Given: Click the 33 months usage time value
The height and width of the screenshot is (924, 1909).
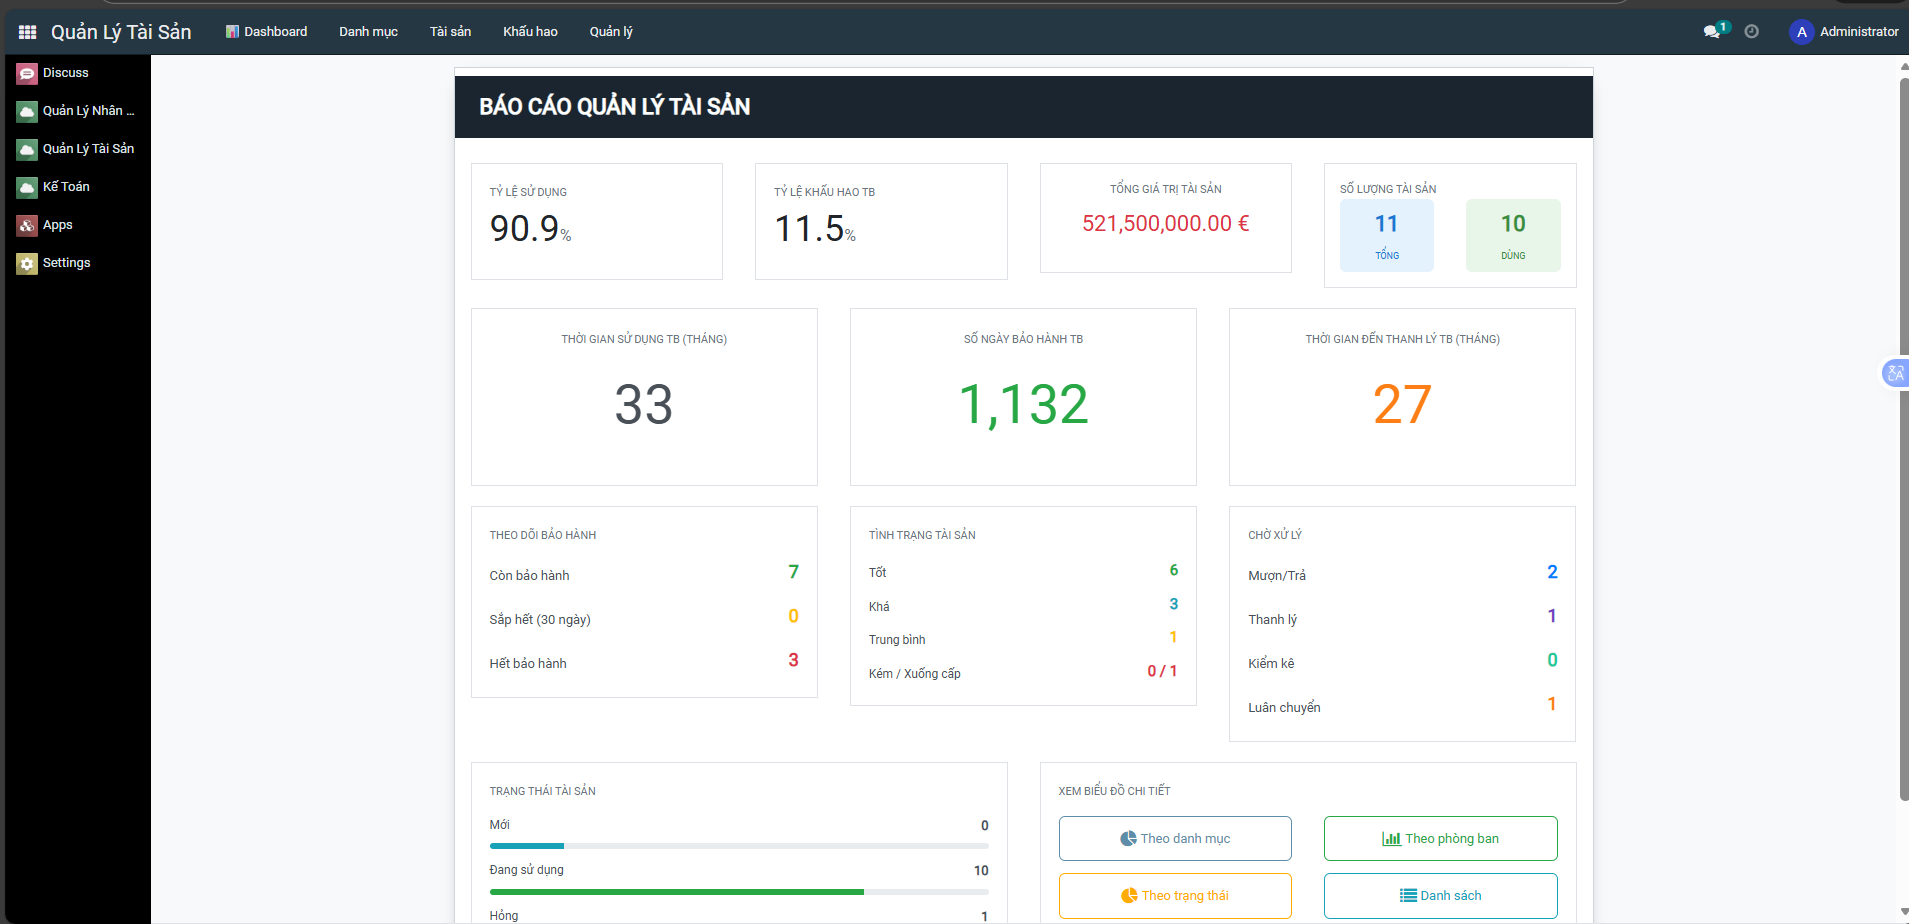Looking at the screenshot, I should (644, 405).
